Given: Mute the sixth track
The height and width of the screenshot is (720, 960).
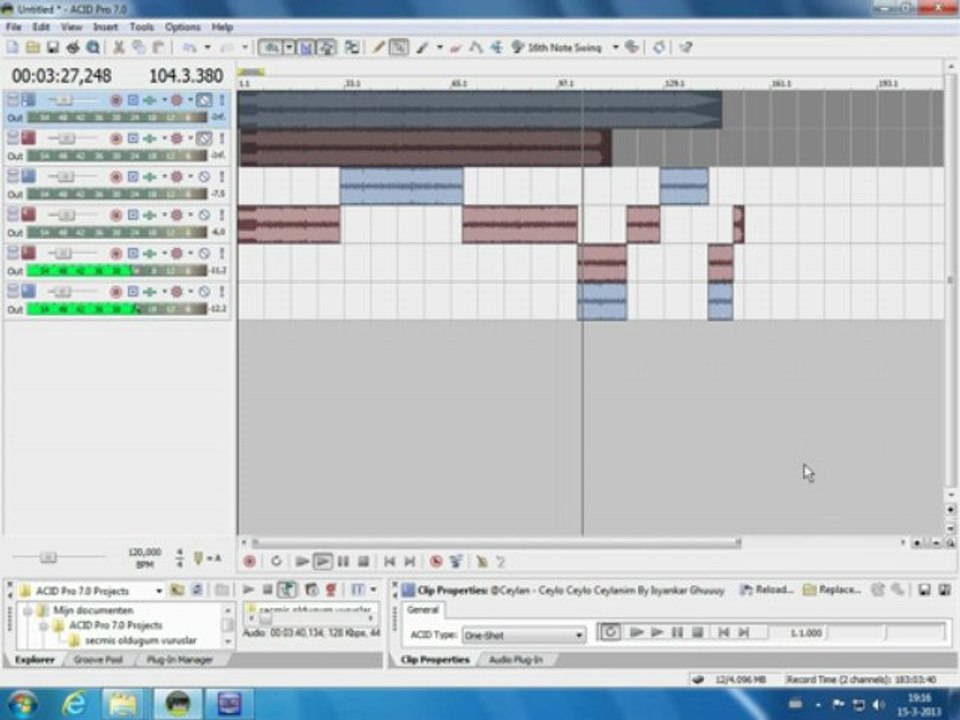Looking at the screenshot, I should point(204,291).
